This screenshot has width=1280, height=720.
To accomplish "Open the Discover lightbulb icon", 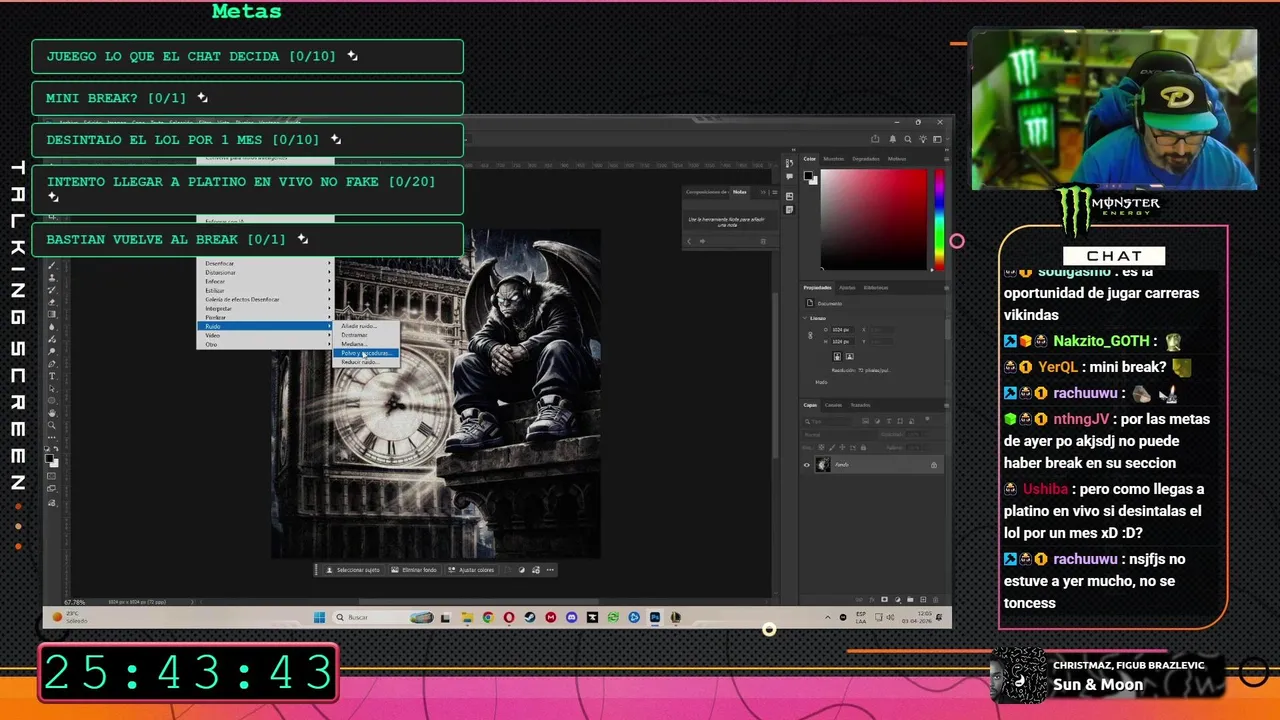I will pyautogui.click(x=923, y=139).
